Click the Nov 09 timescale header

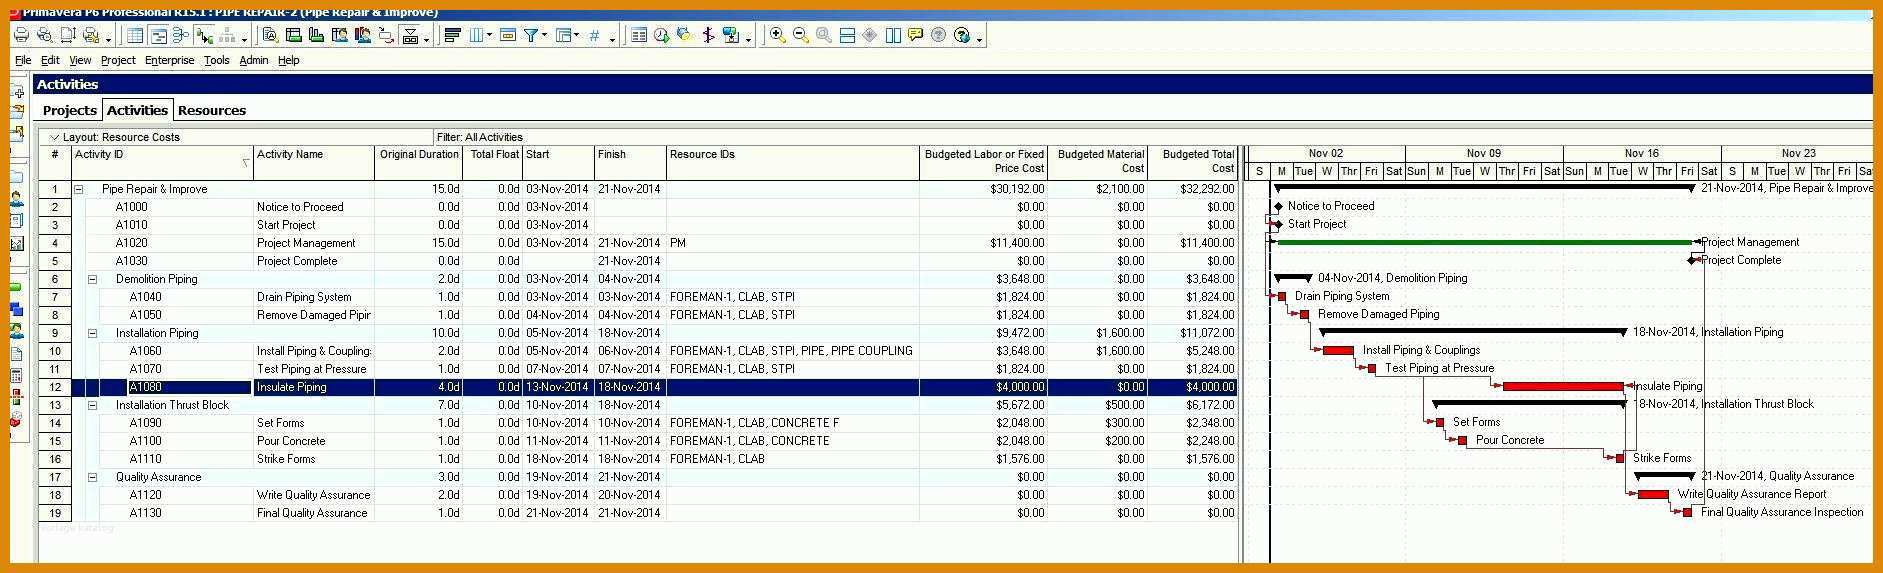click(1484, 153)
